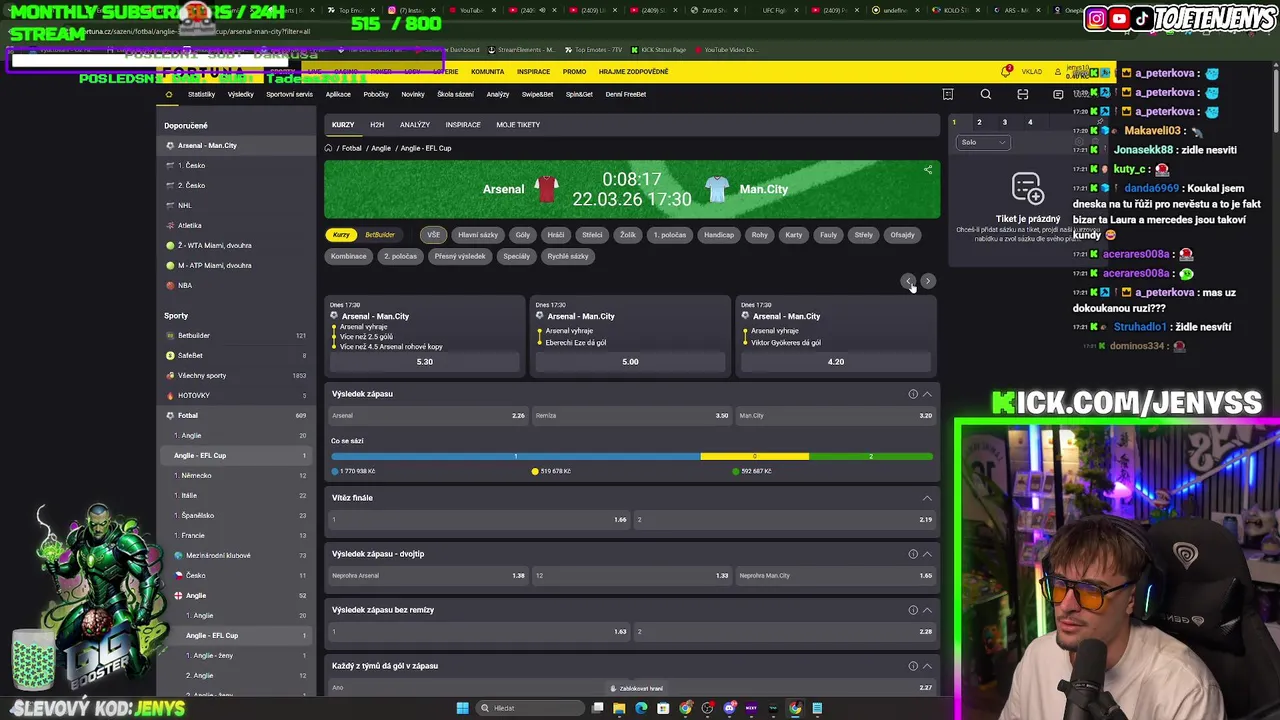This screenshot has height=720, width=1280.
Task: Collapse the Vítěz finále section
Action: click(x=927, y=498)
